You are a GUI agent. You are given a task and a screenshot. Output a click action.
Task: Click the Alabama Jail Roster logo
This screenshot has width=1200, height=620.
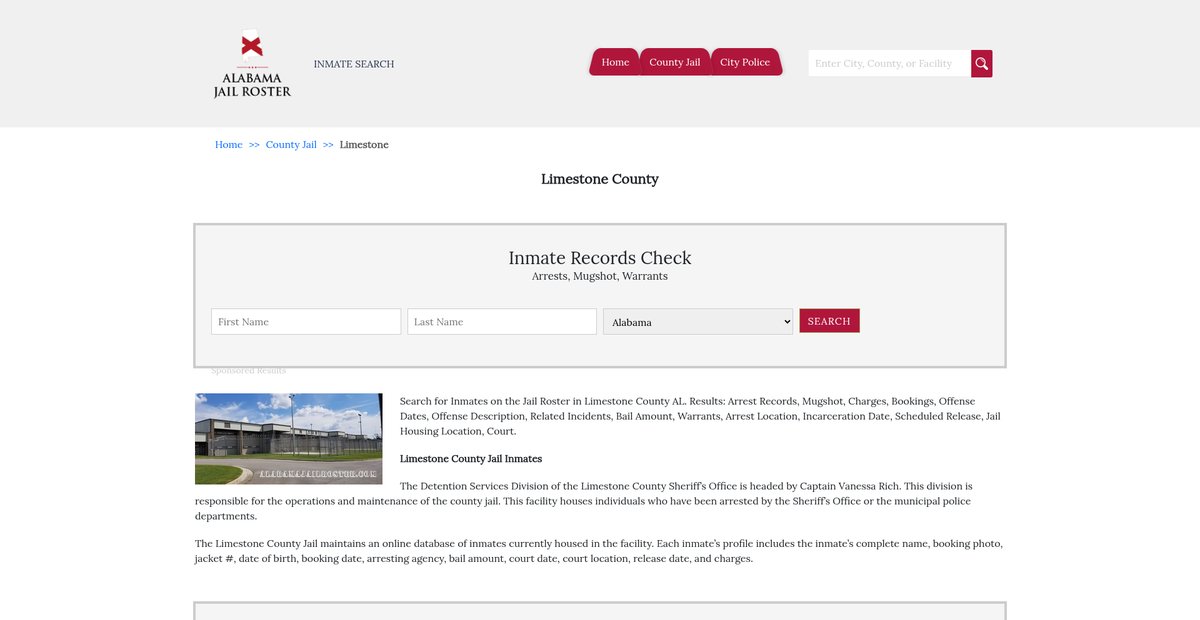pyautogui.click(x=252, y=63)
